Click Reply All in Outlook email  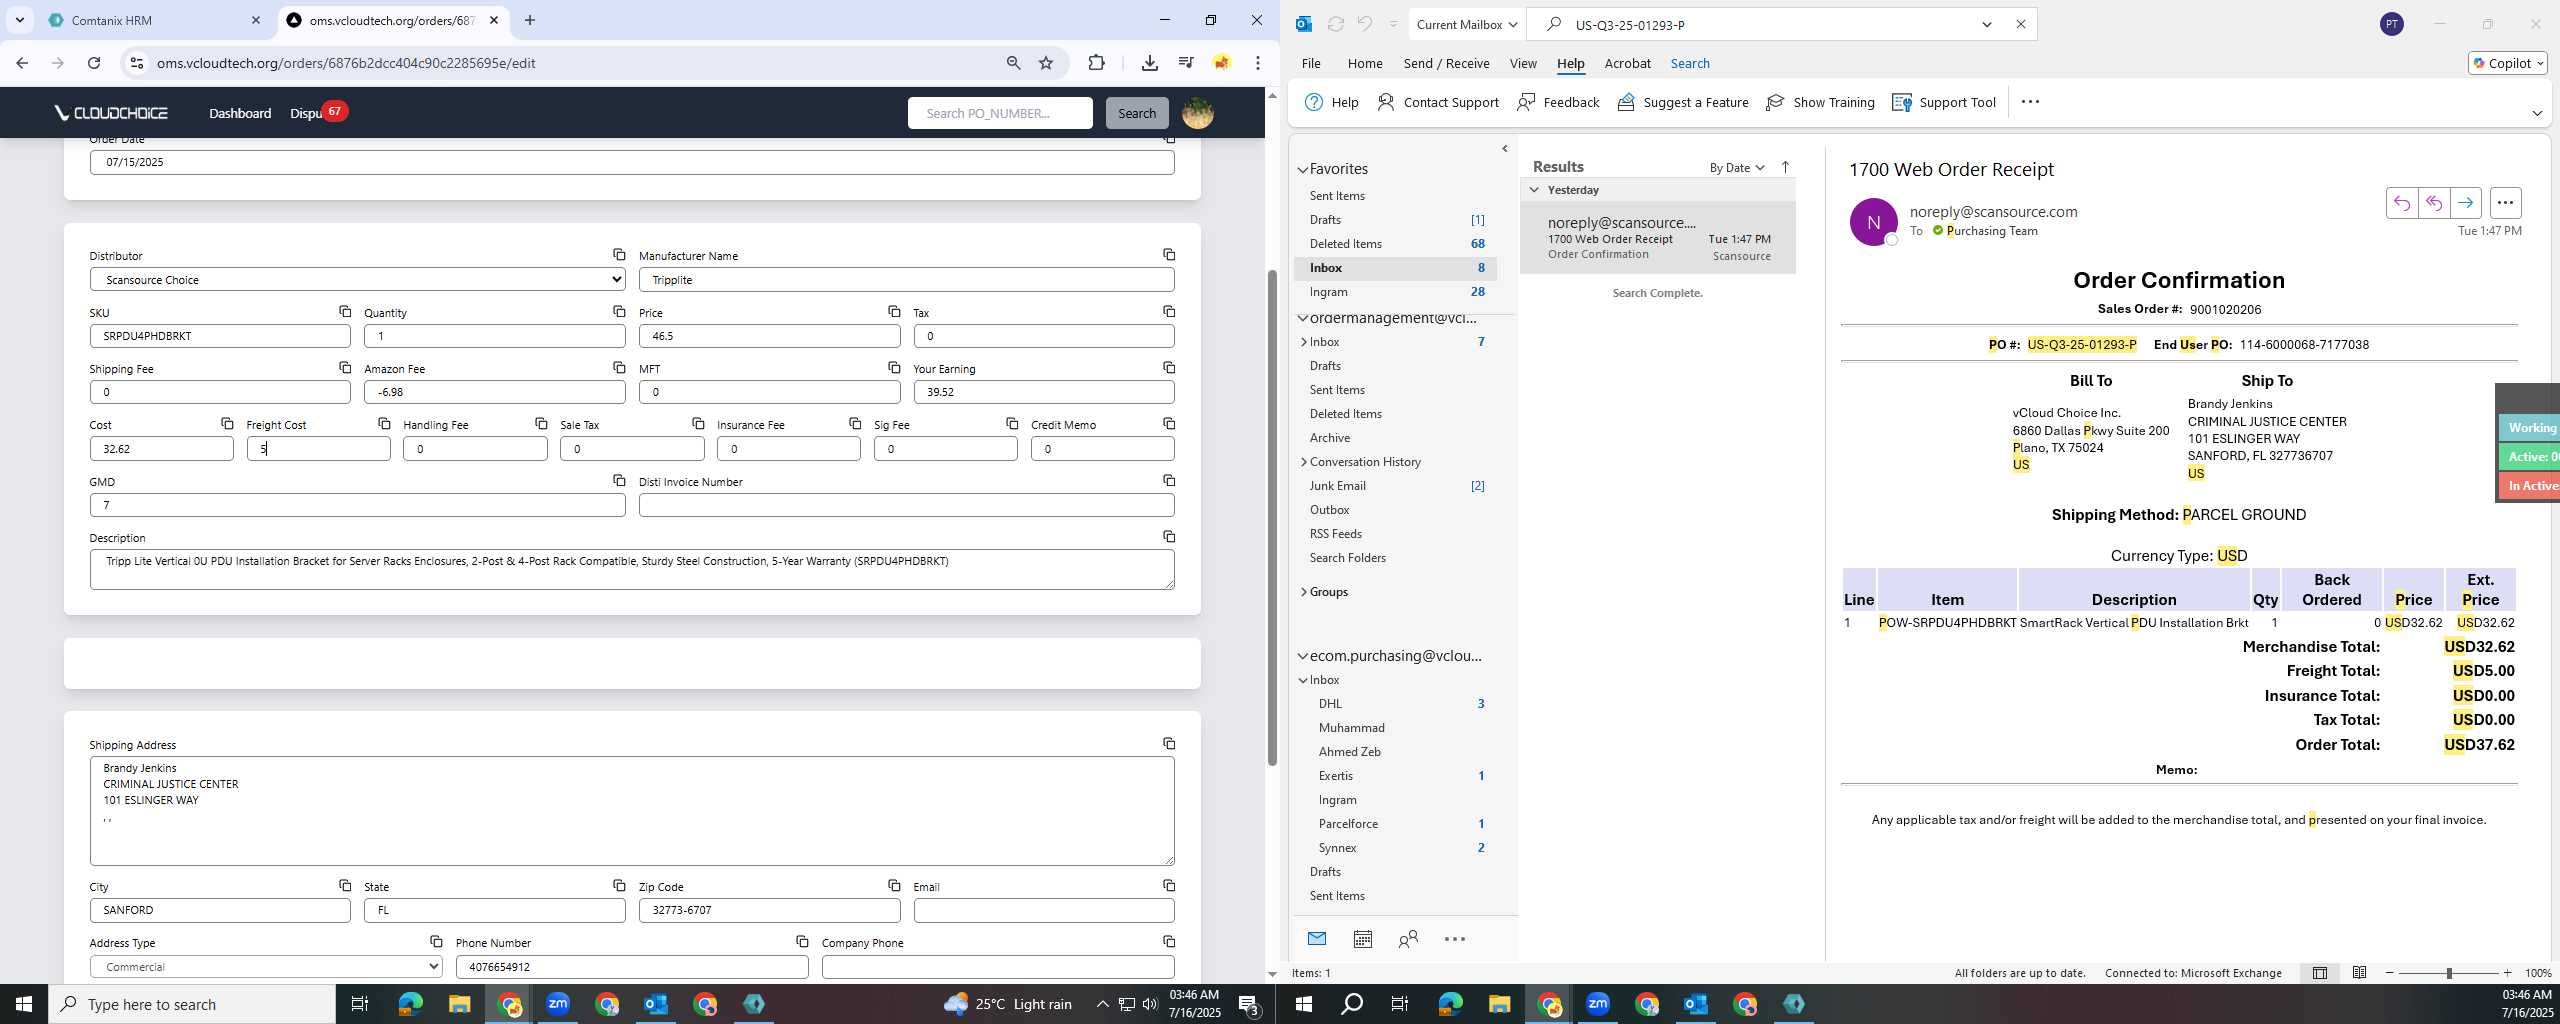tap(2433, 203)
